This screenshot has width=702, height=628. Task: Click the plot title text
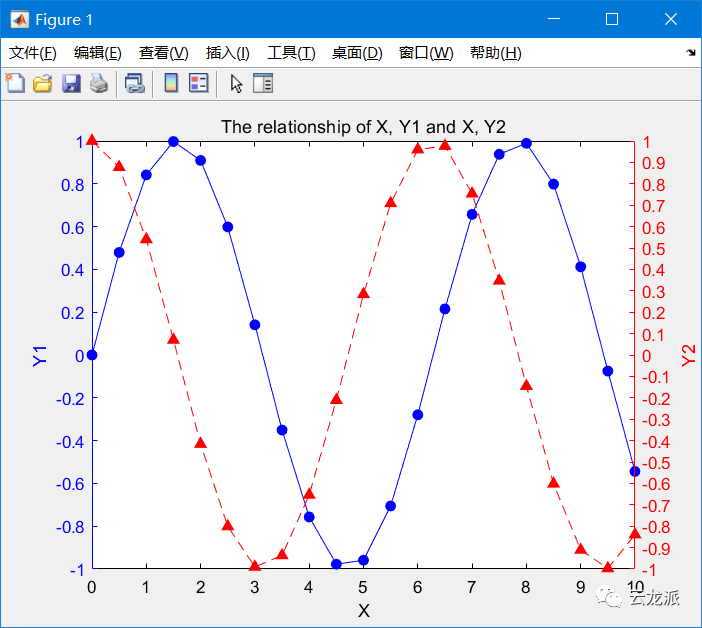(x=363, y=127)
